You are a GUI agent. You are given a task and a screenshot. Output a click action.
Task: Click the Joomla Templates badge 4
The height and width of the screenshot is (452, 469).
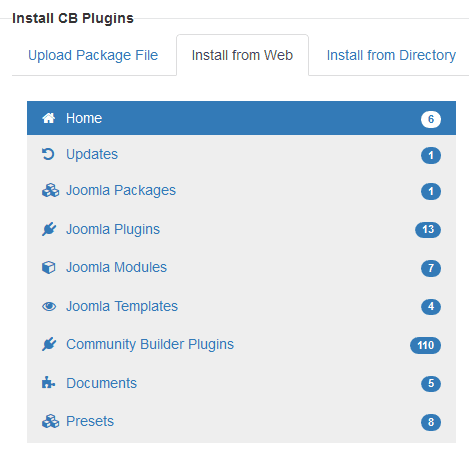coord(431,307)
